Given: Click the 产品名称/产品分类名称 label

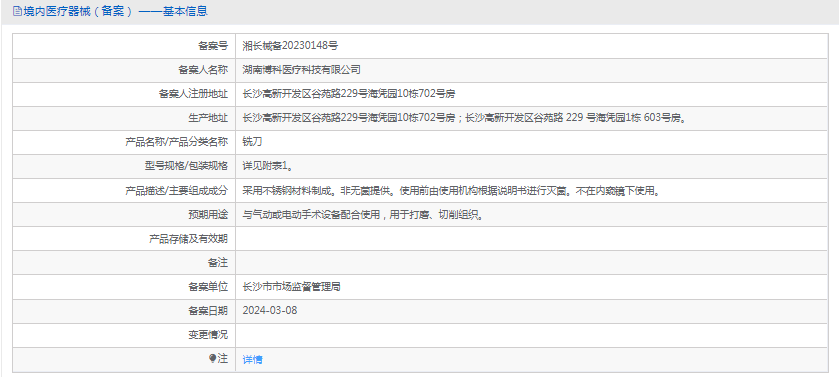Looking at the screenshot, I should point(177,142).
